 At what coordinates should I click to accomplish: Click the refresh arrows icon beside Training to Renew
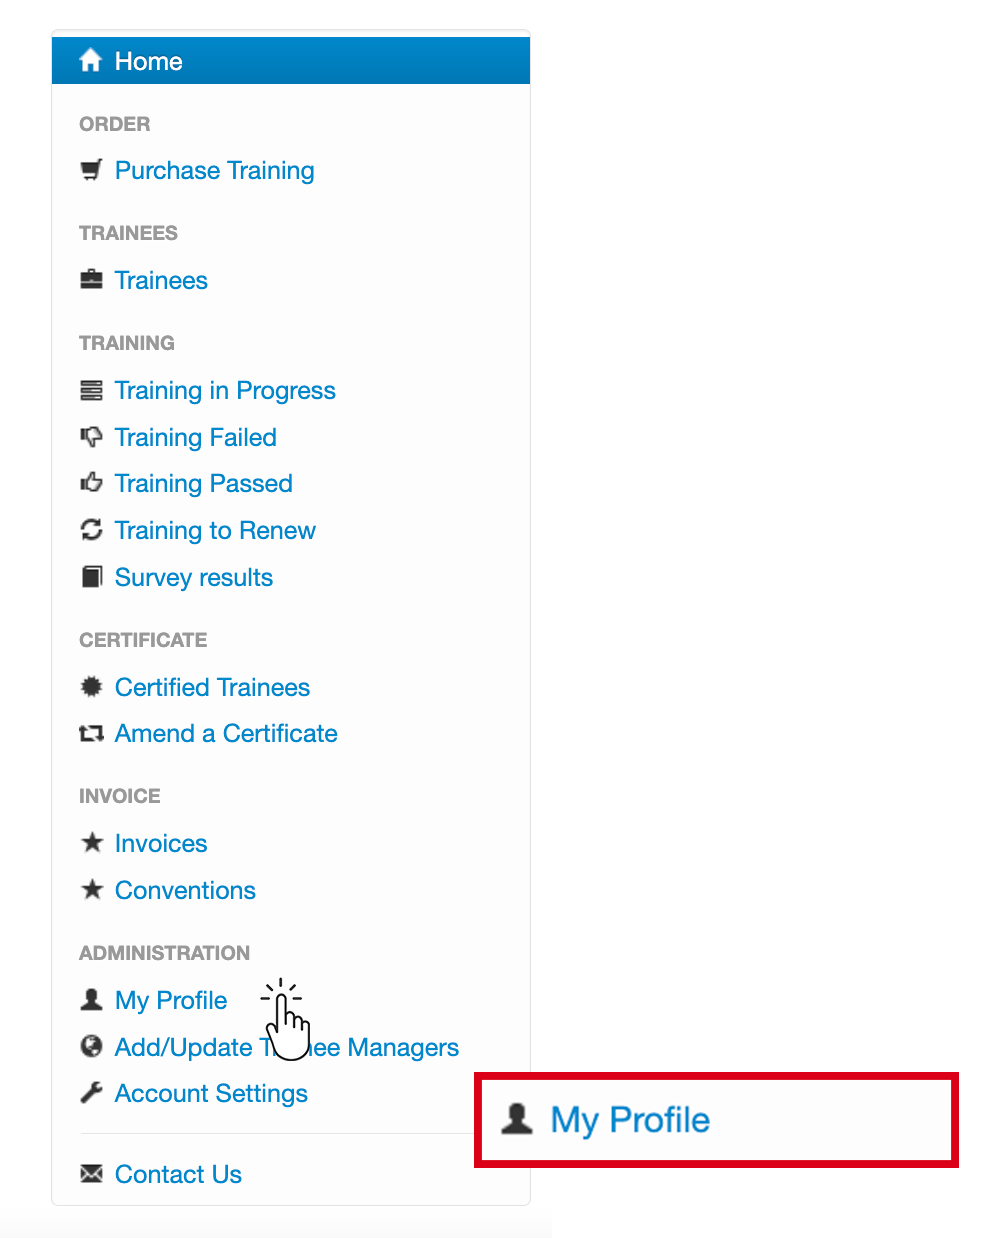pos(91,530)
